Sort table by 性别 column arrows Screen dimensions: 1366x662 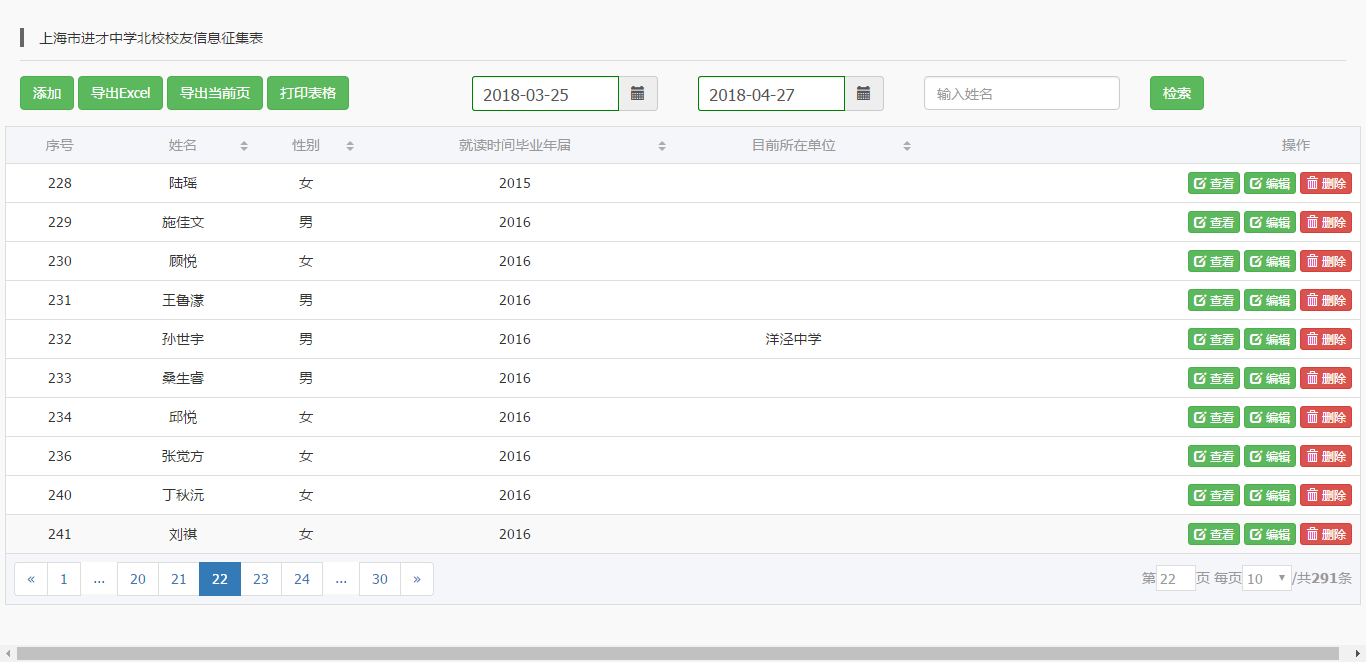click(350, 146)
